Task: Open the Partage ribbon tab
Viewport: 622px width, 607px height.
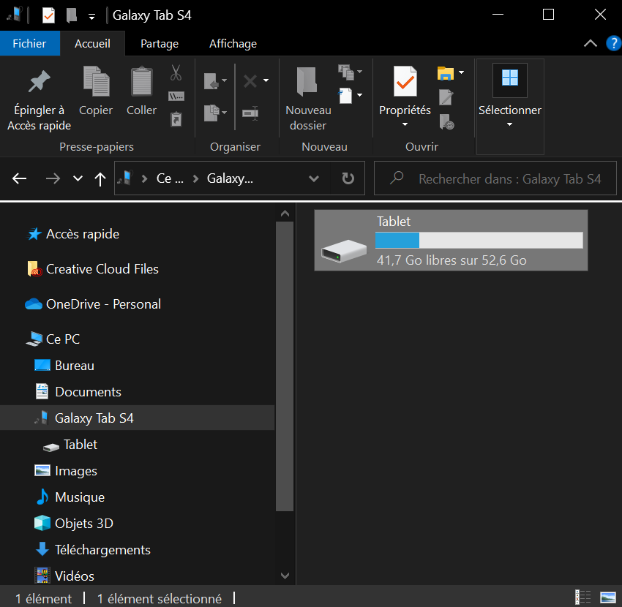Action: pyautogui.click(x=159, y=44)
